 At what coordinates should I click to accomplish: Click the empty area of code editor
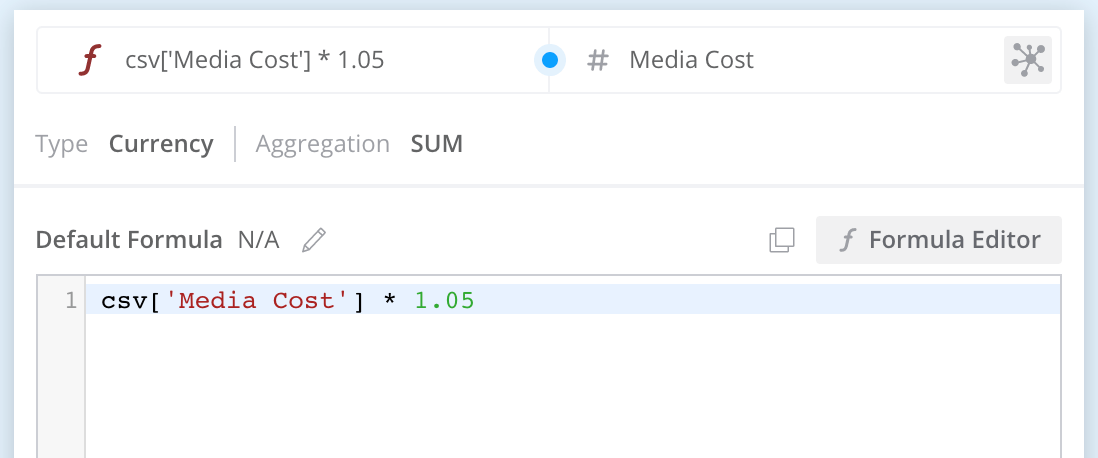[570, 390]
